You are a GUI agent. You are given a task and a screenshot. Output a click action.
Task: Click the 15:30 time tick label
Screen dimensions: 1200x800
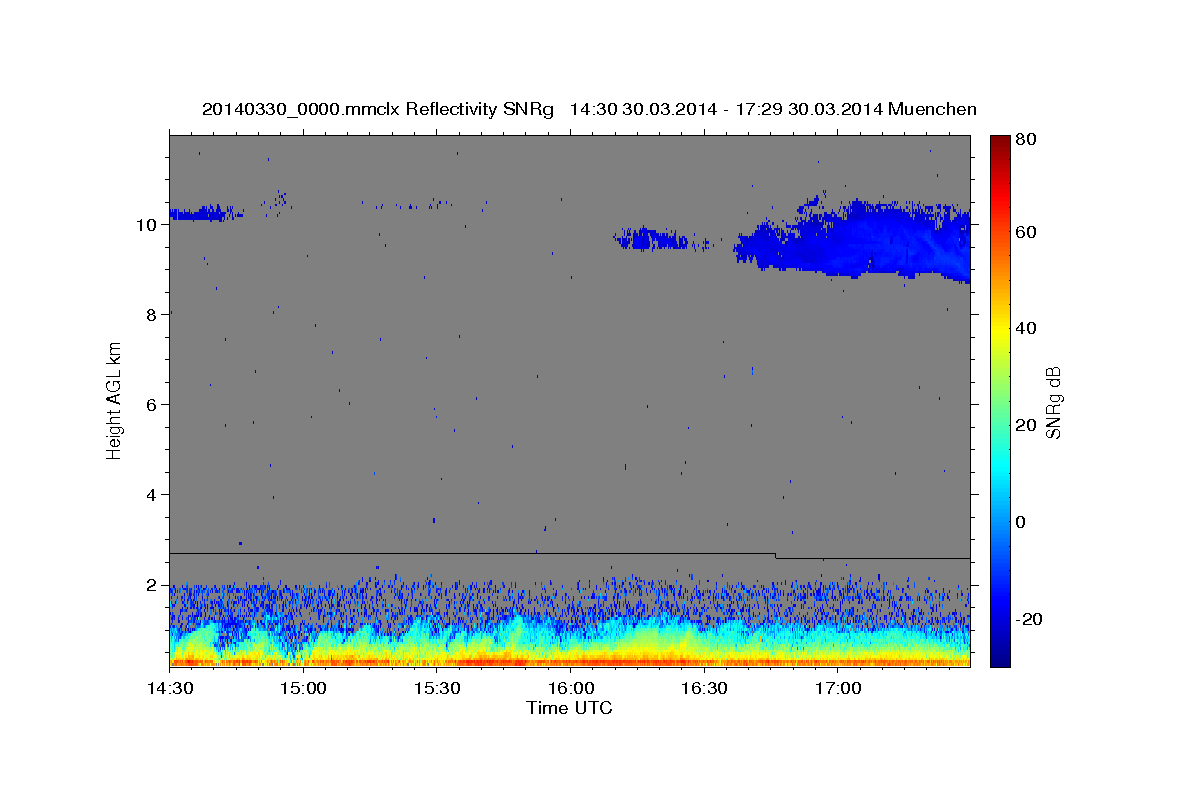pyautogui.click(x=437, y=689)
